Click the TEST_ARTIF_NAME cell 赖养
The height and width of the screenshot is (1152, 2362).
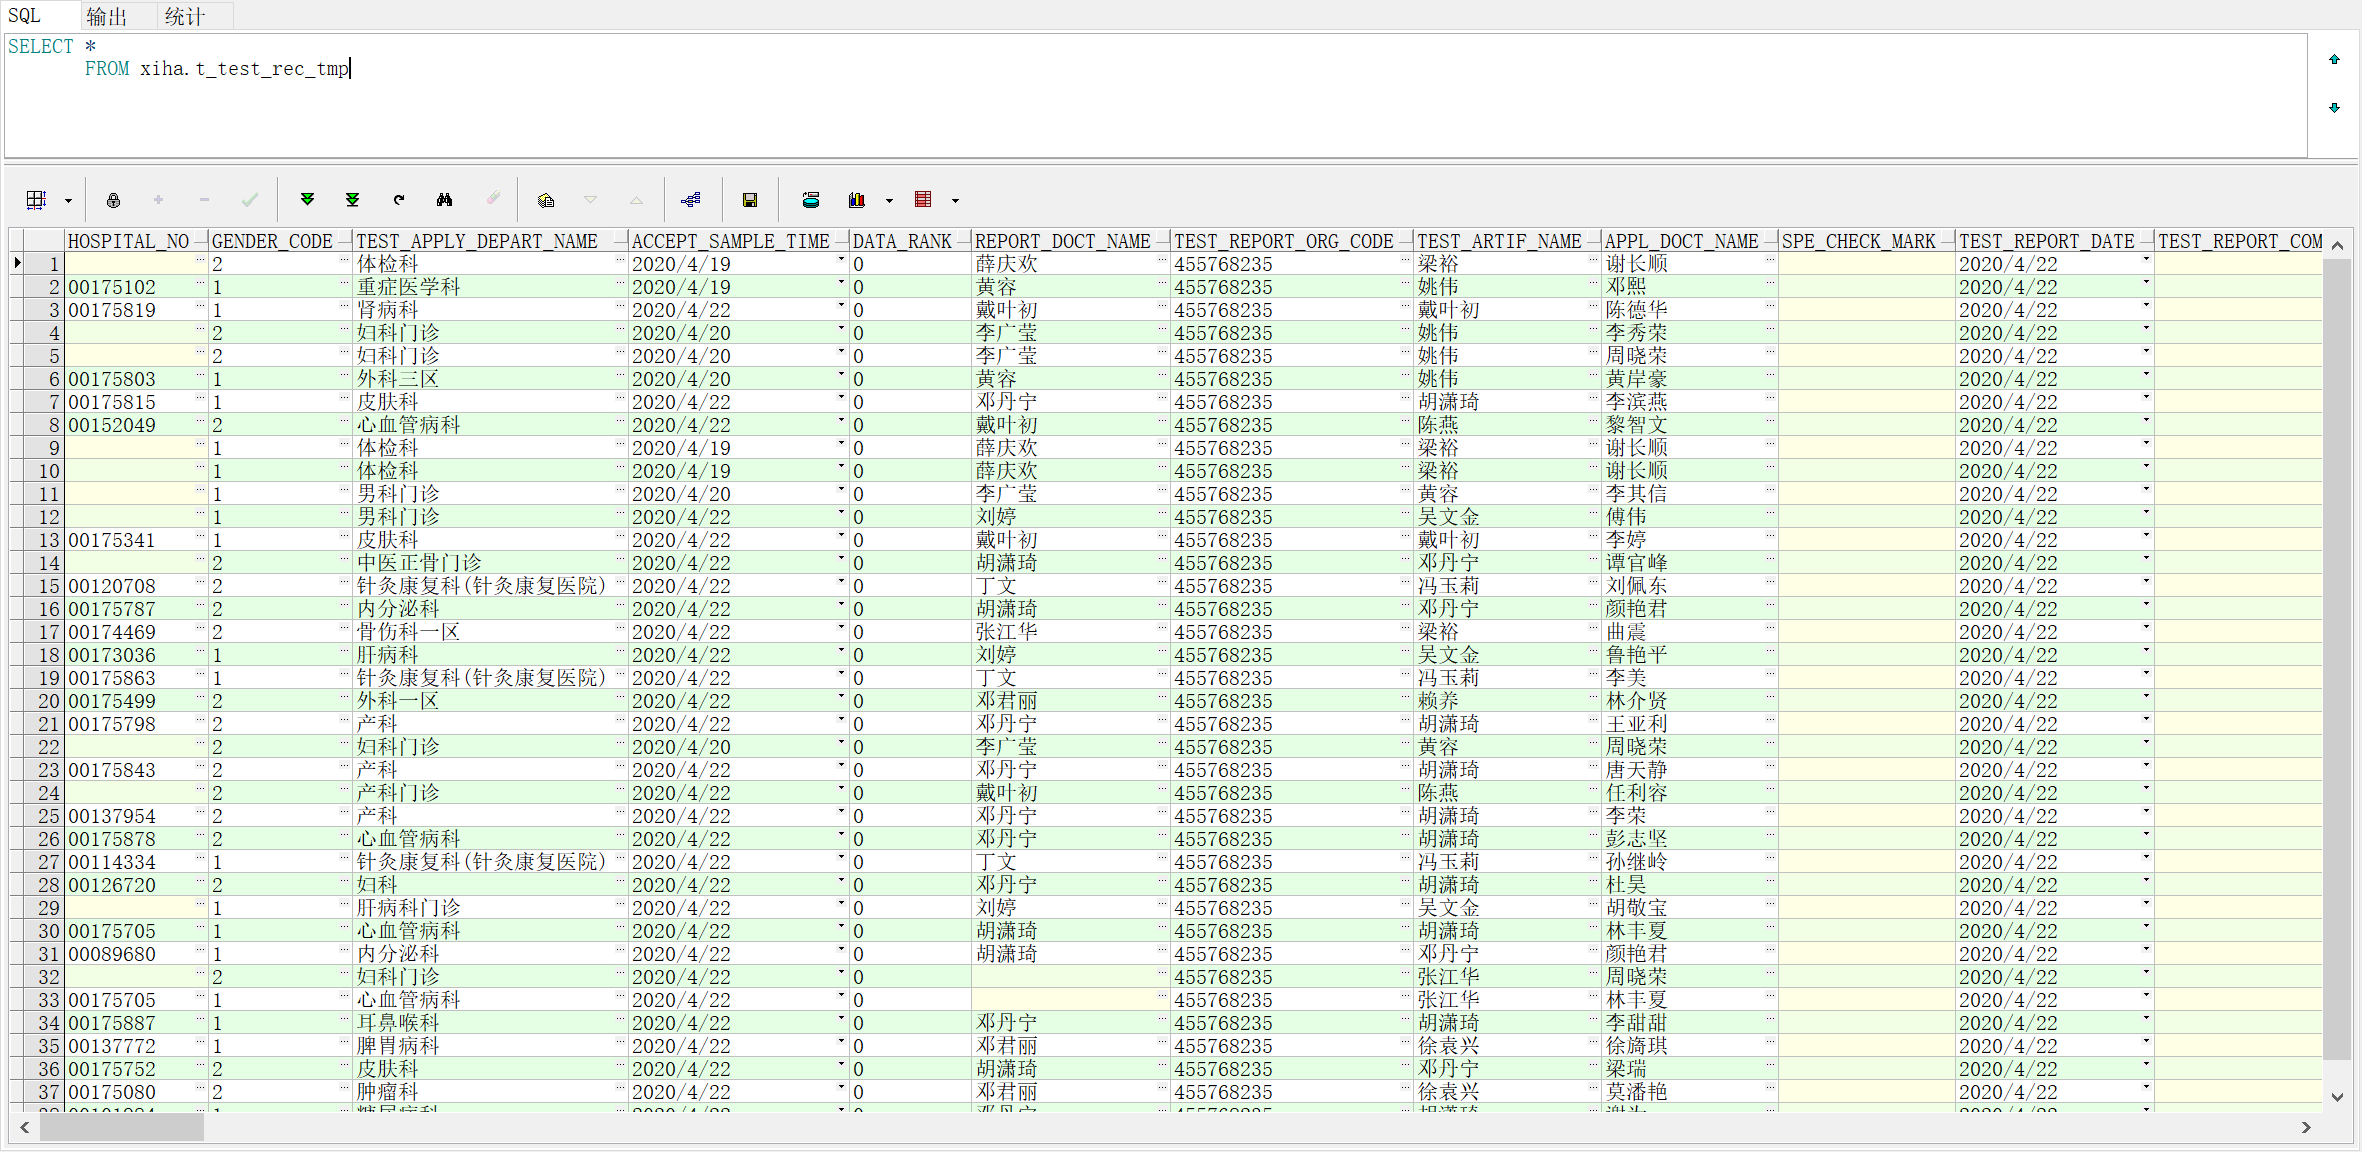[1508, 701]
